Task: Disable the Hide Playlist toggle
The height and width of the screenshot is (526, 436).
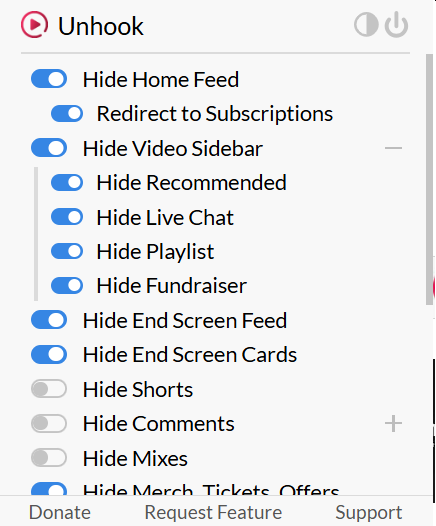Action: click(x=67, y=251)
